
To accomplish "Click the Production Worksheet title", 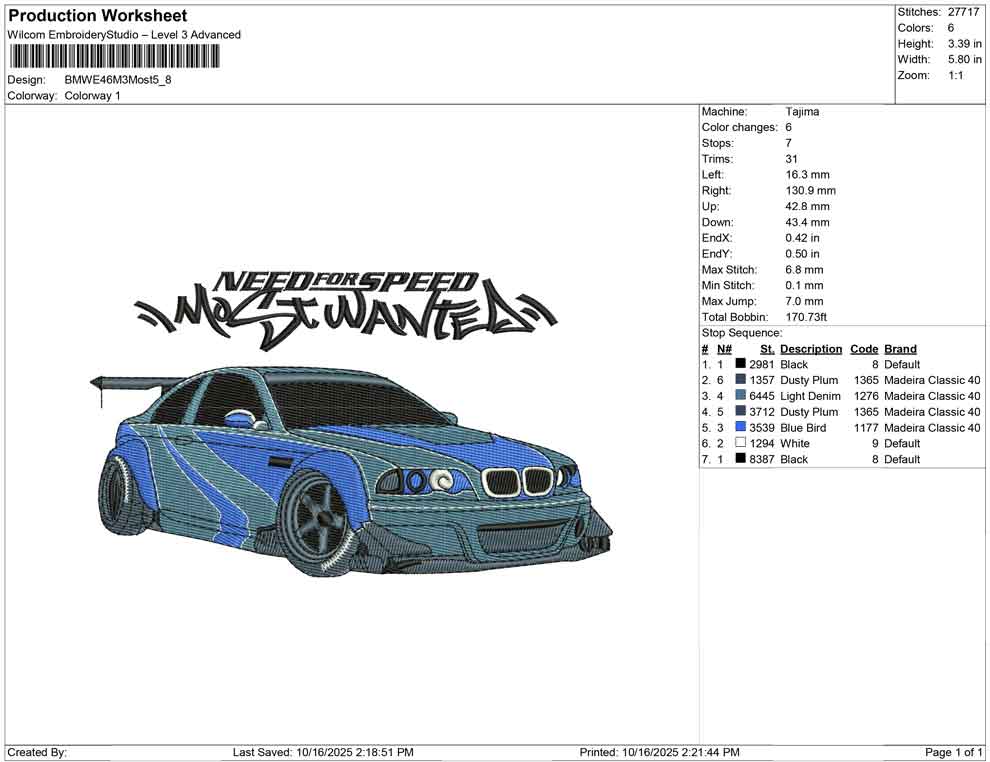I will coord(97,16).
